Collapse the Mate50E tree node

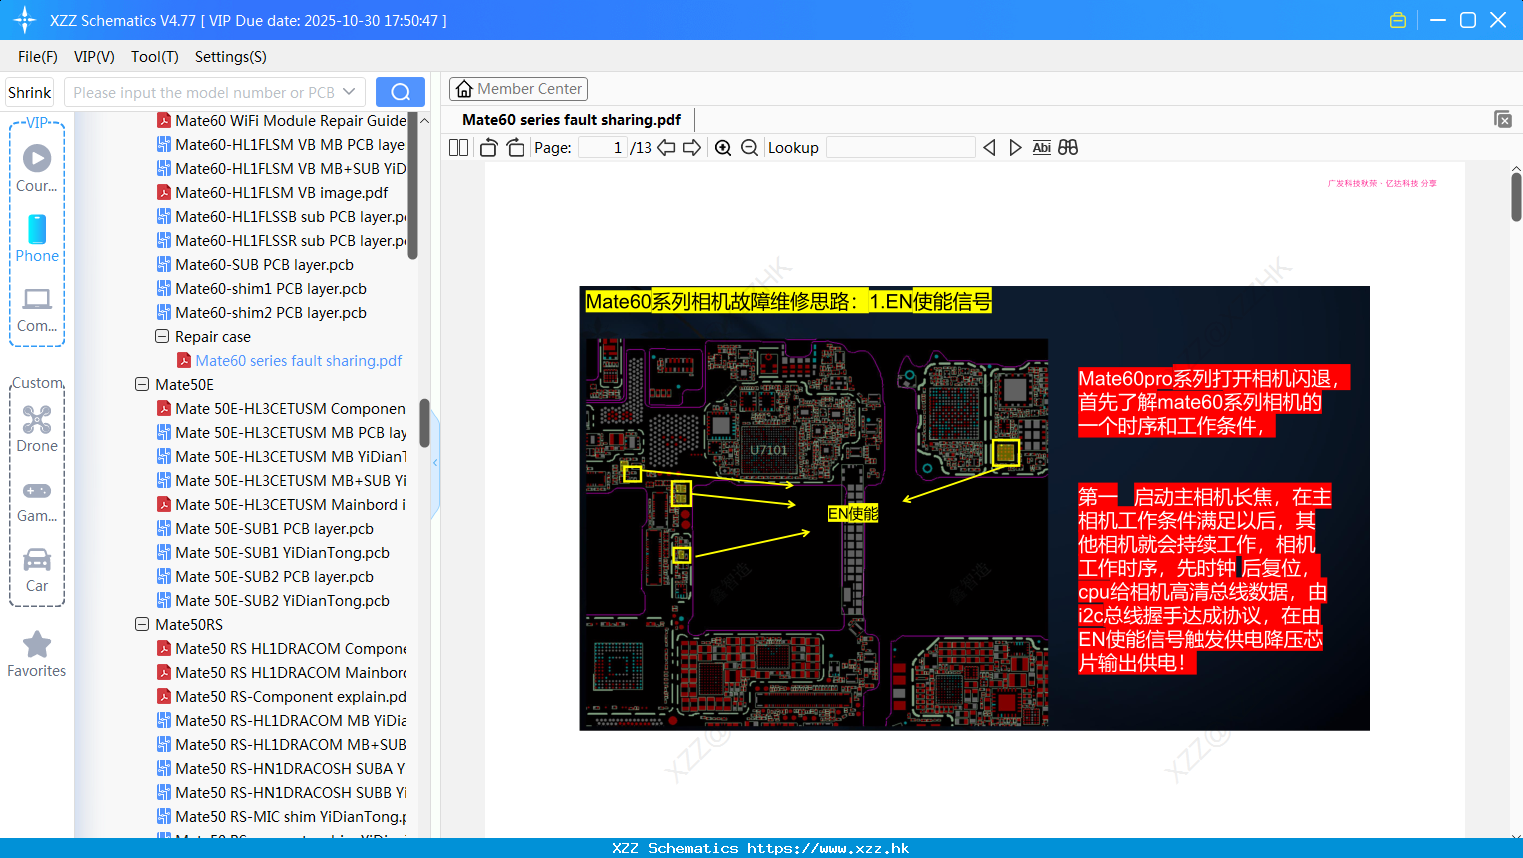(x=142, y=384)
